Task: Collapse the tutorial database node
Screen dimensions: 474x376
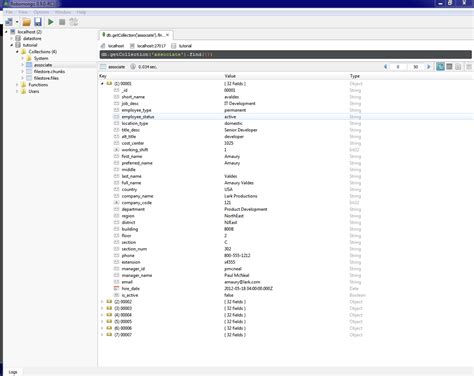Action: pos(12,45)
